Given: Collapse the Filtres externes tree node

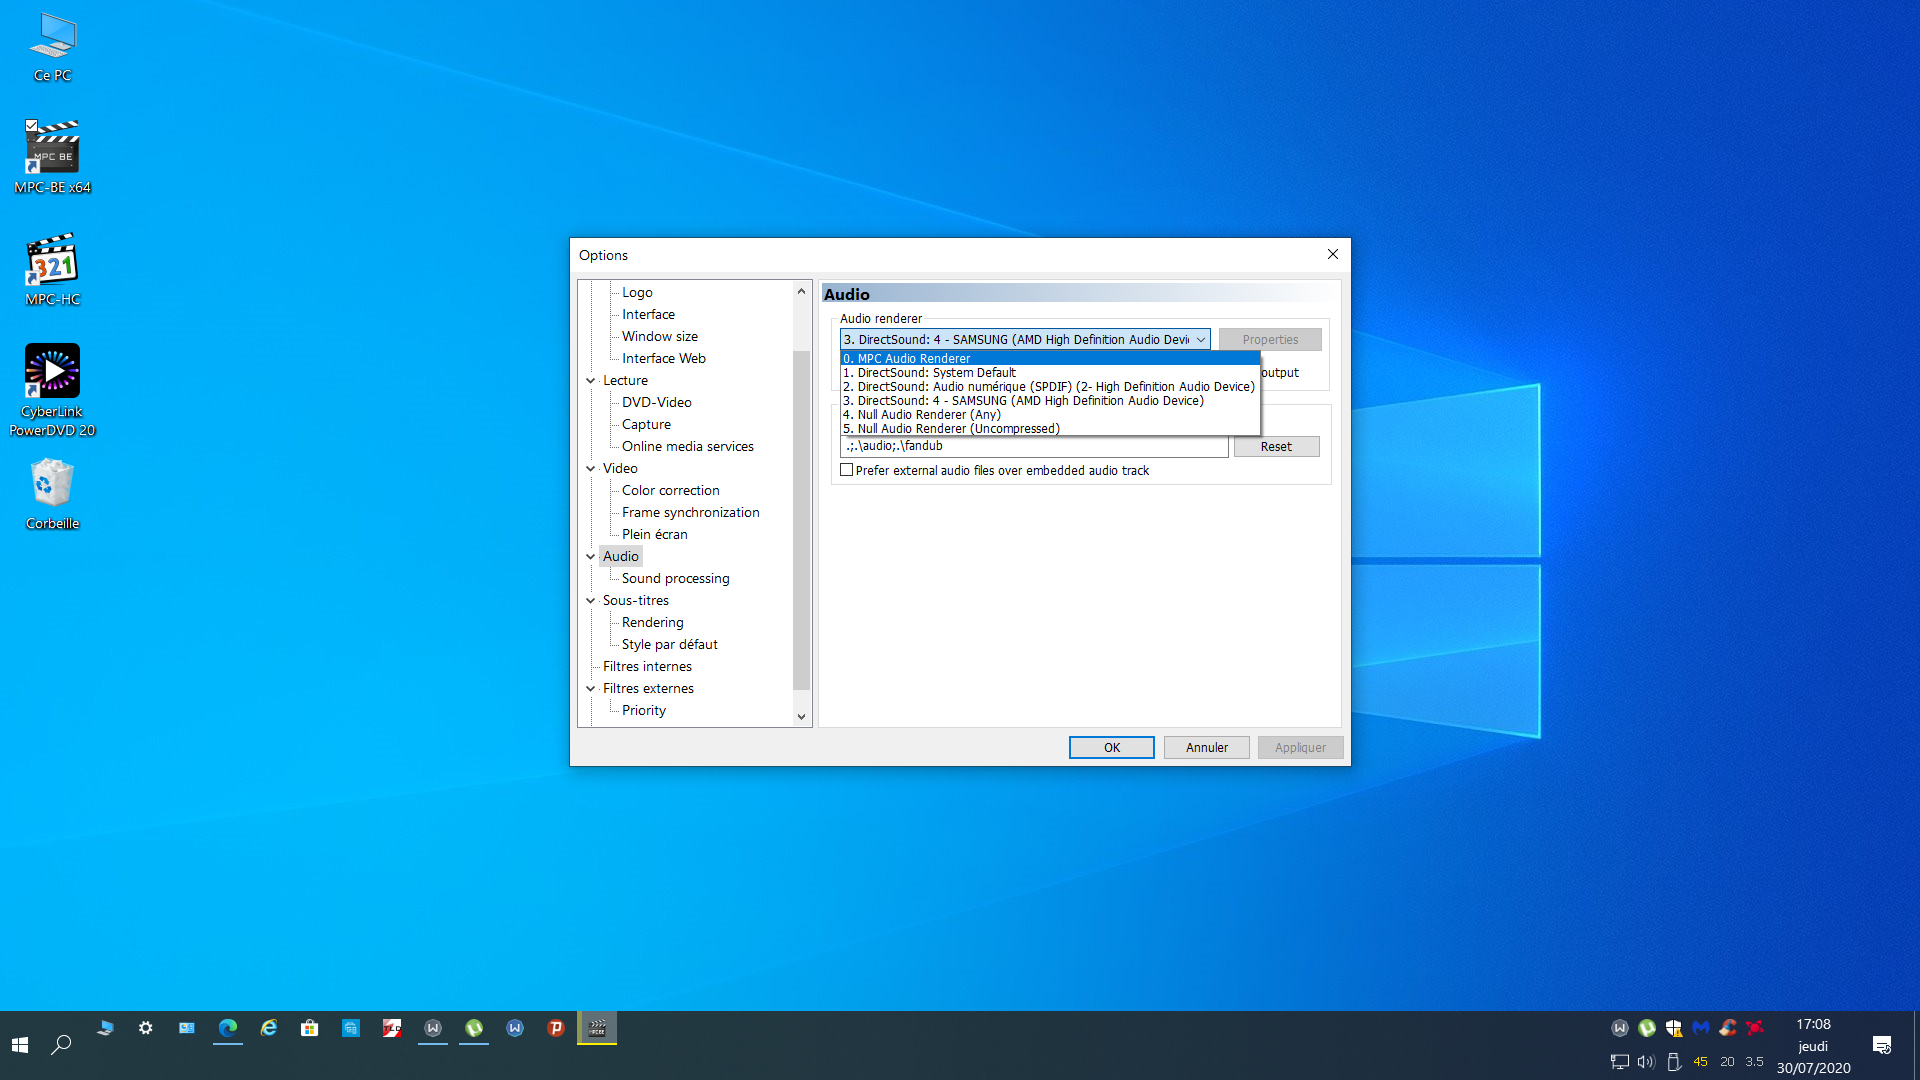Looking at the screenshot, I should [x=591, y=689].
